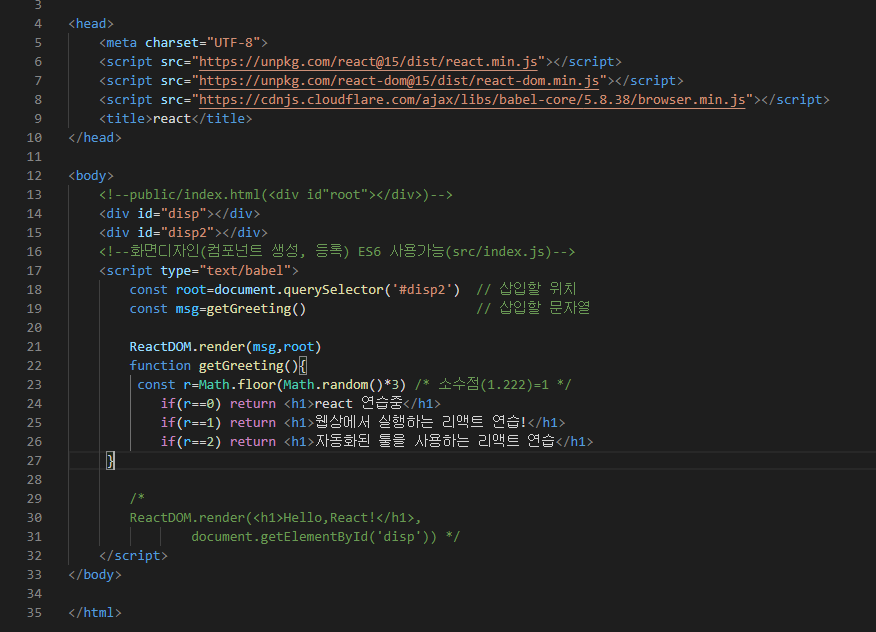Click the closing </html> tag
This screenshot has width=876, height=632.
[x=95, y=612]
